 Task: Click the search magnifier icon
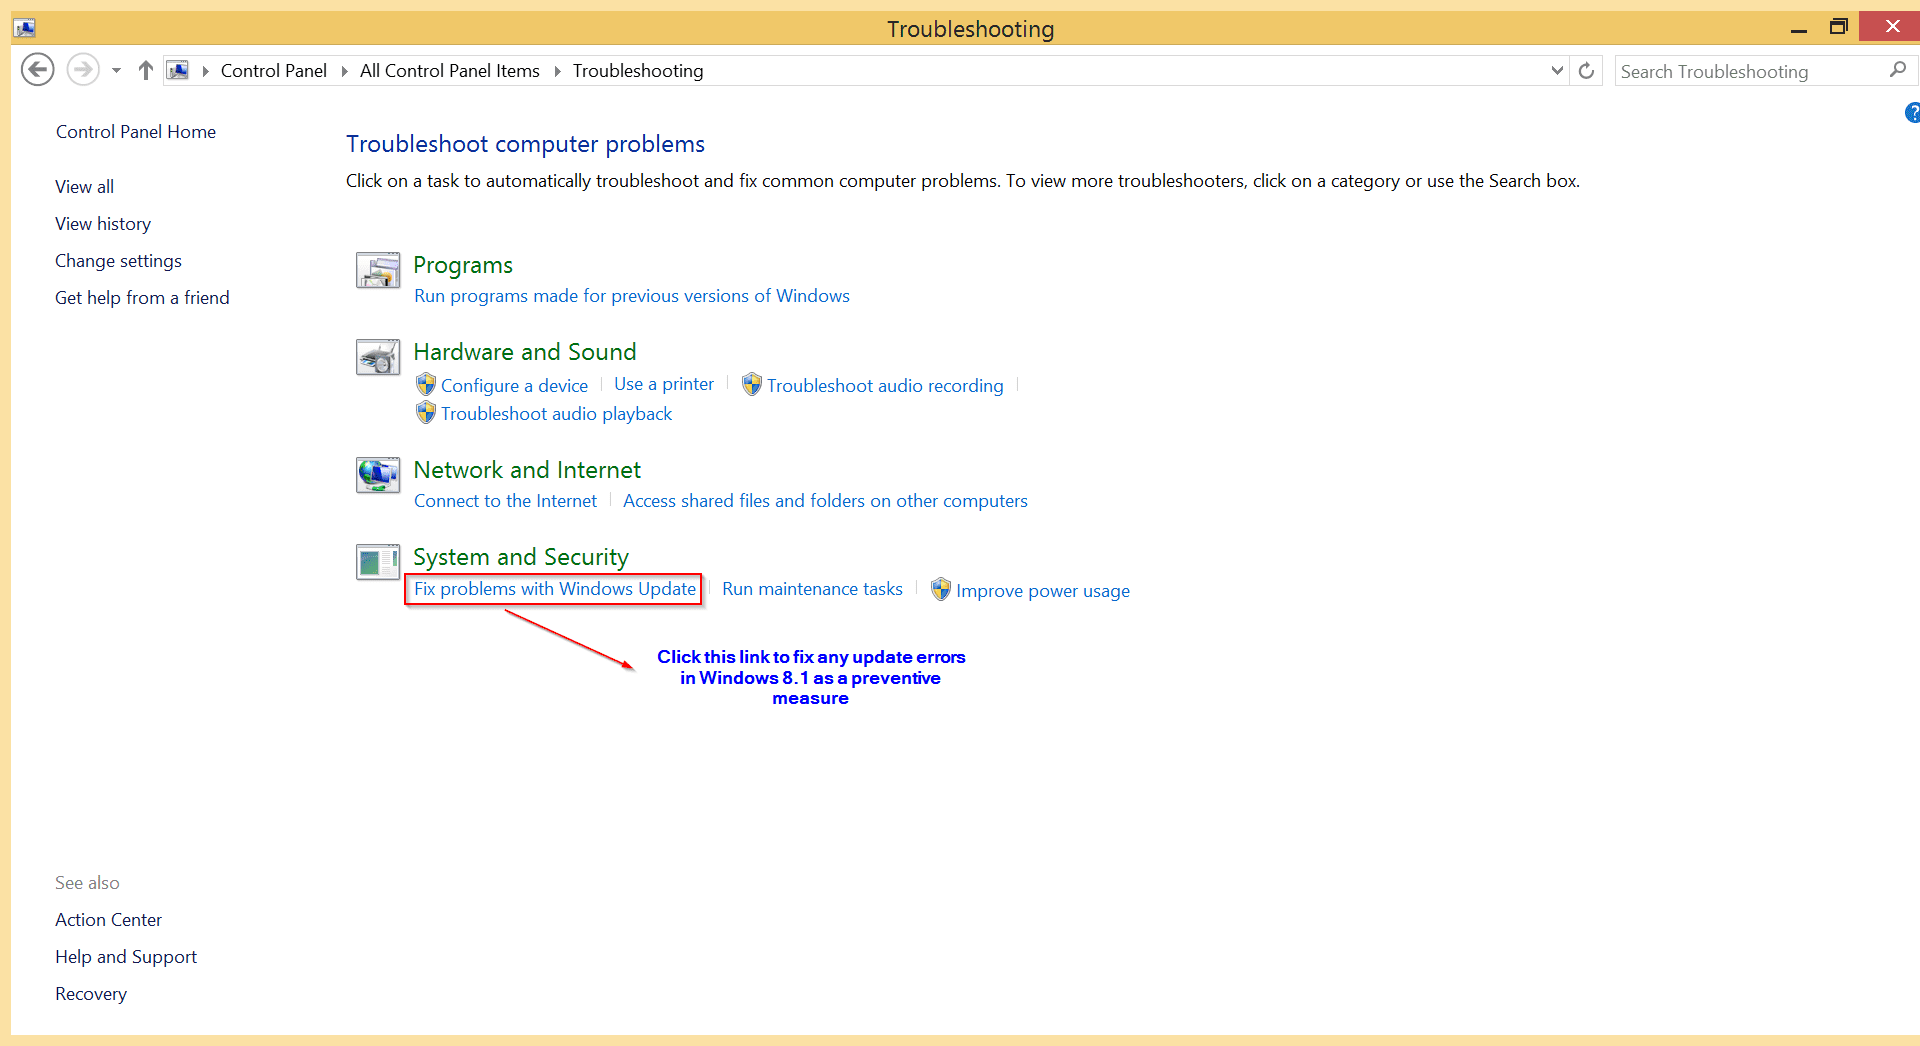click(x=1897, y=70)
